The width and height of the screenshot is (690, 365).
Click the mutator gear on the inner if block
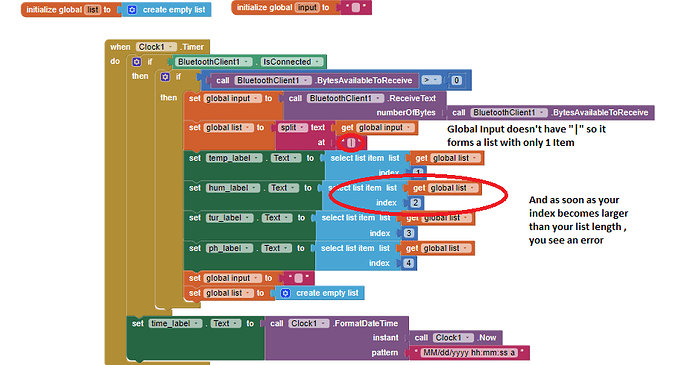pyautogui.click(x=165, y=77)
